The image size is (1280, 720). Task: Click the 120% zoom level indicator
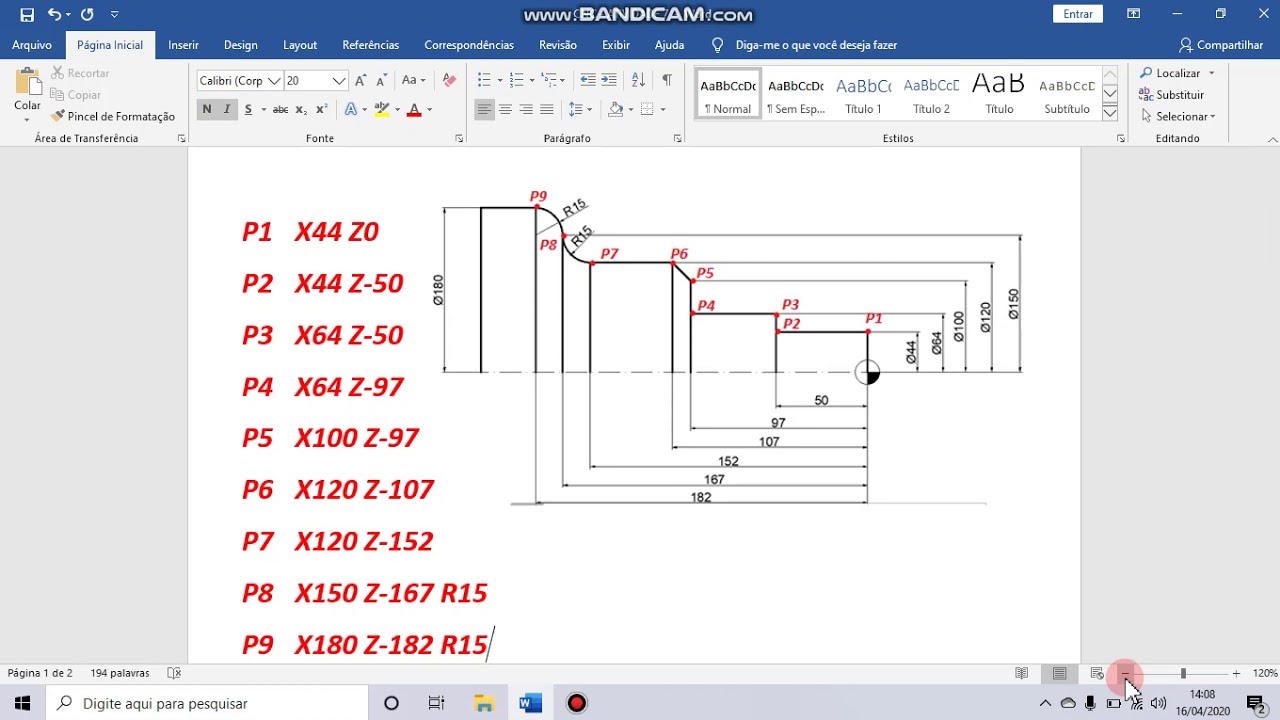1265,673
